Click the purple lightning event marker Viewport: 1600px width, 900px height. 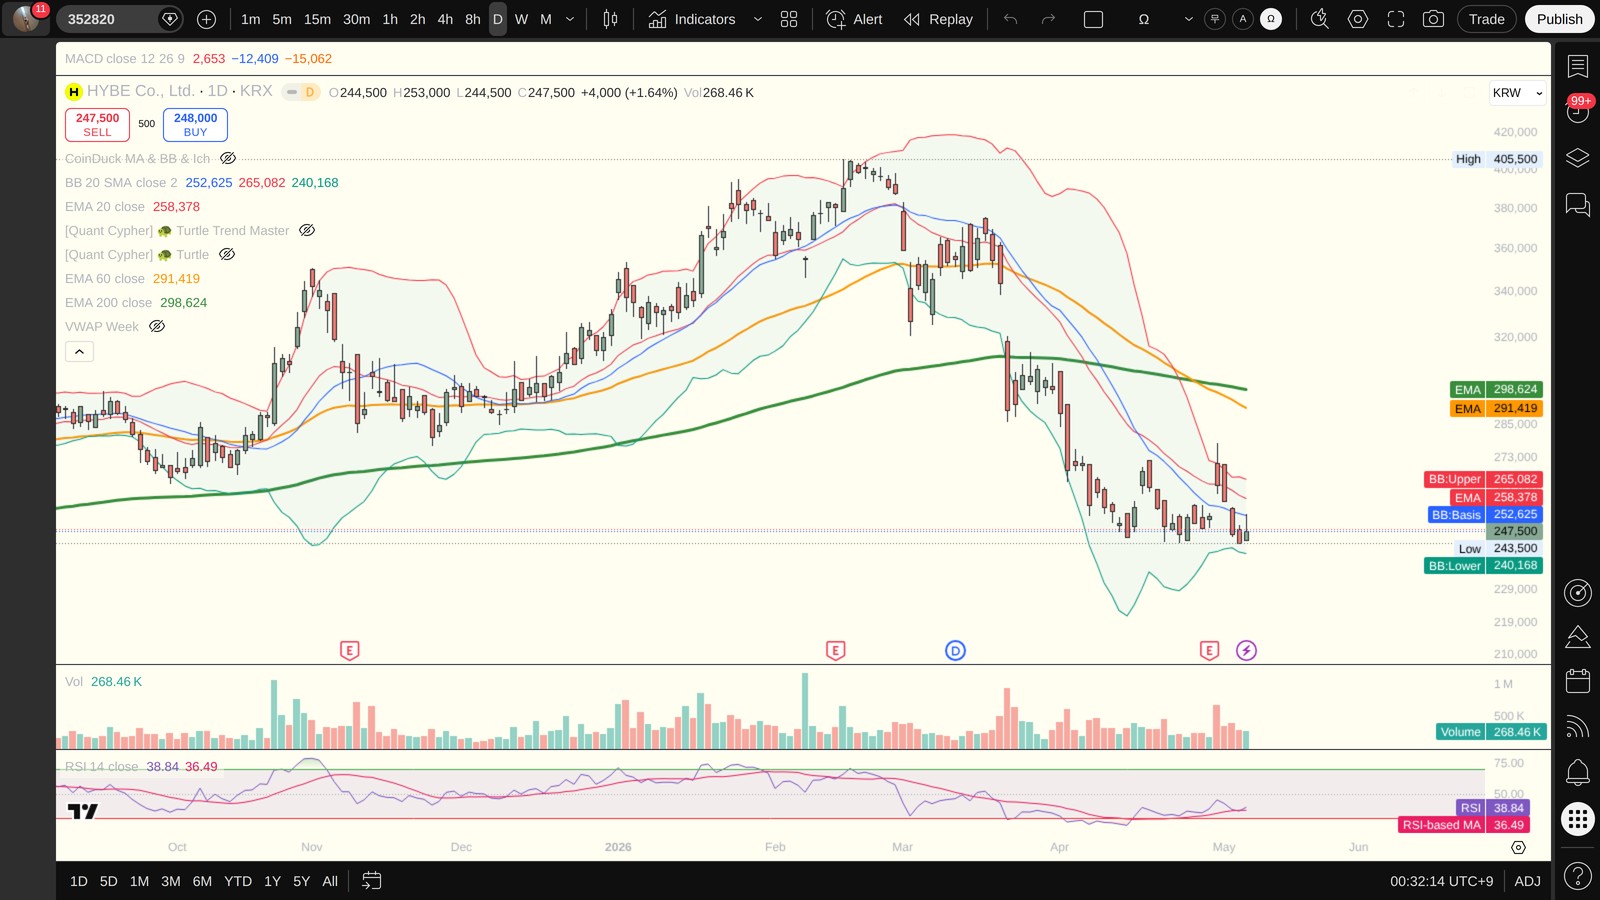pos(1246,651)
